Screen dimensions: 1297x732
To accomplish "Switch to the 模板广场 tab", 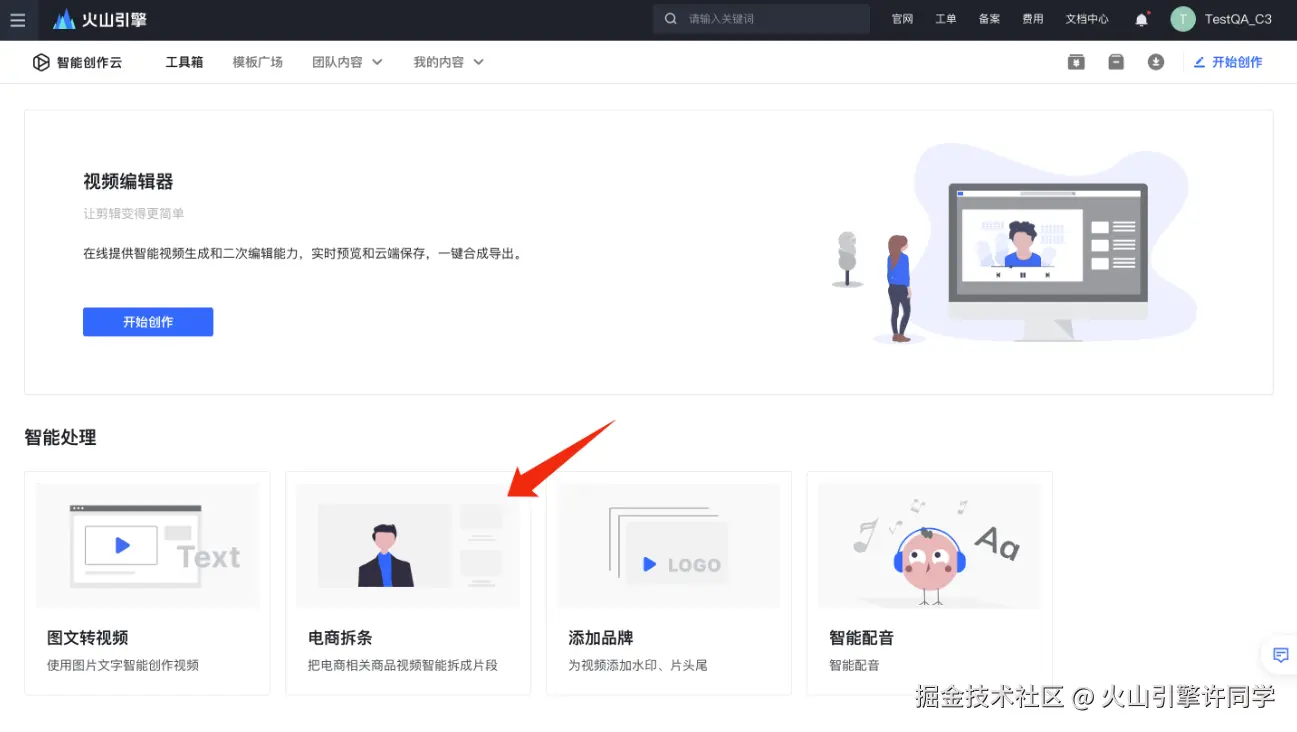I will (x=258, y=62).
